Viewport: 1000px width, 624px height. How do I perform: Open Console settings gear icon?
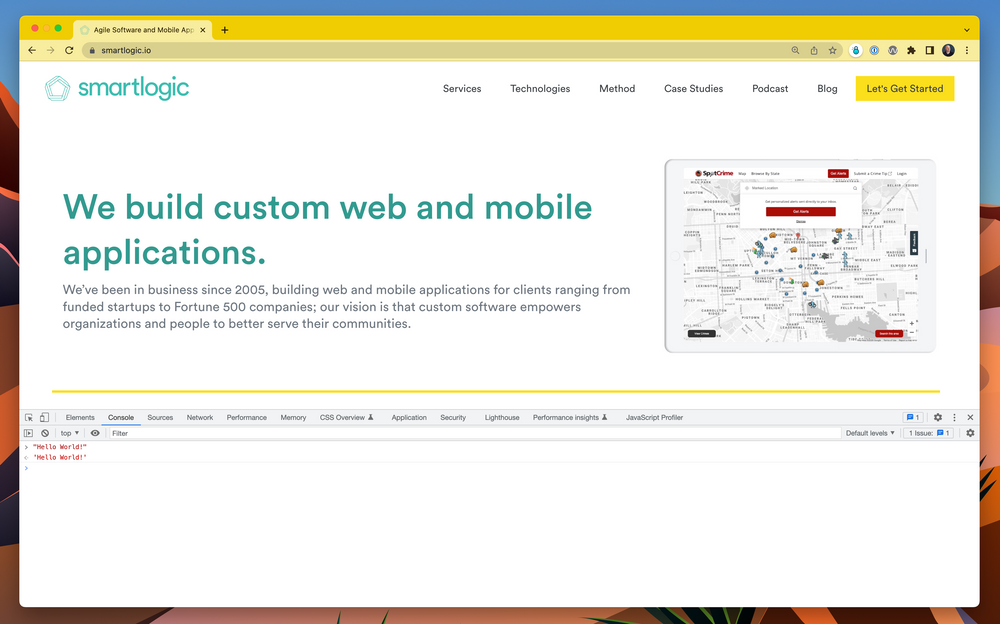970,433
